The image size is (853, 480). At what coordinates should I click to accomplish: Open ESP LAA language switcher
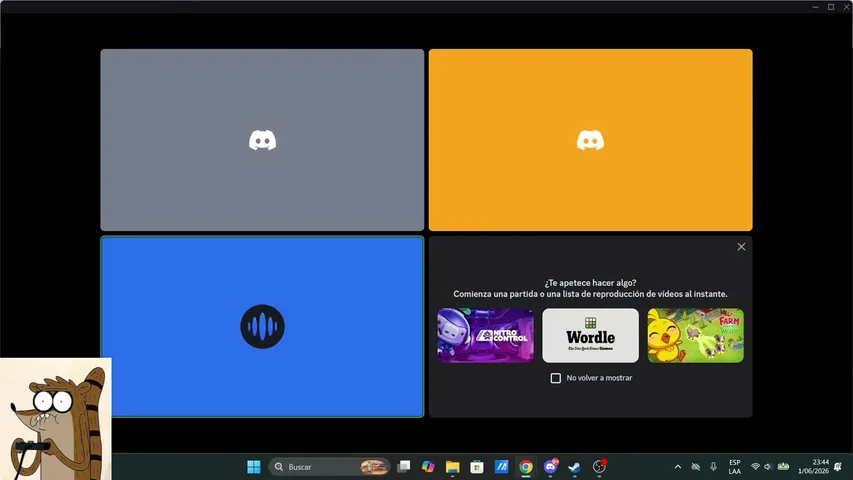coord(734,466)
